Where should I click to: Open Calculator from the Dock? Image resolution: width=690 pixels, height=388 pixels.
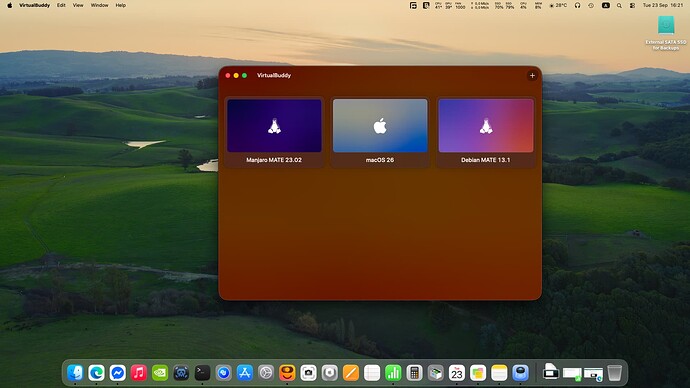pos(414,373)
